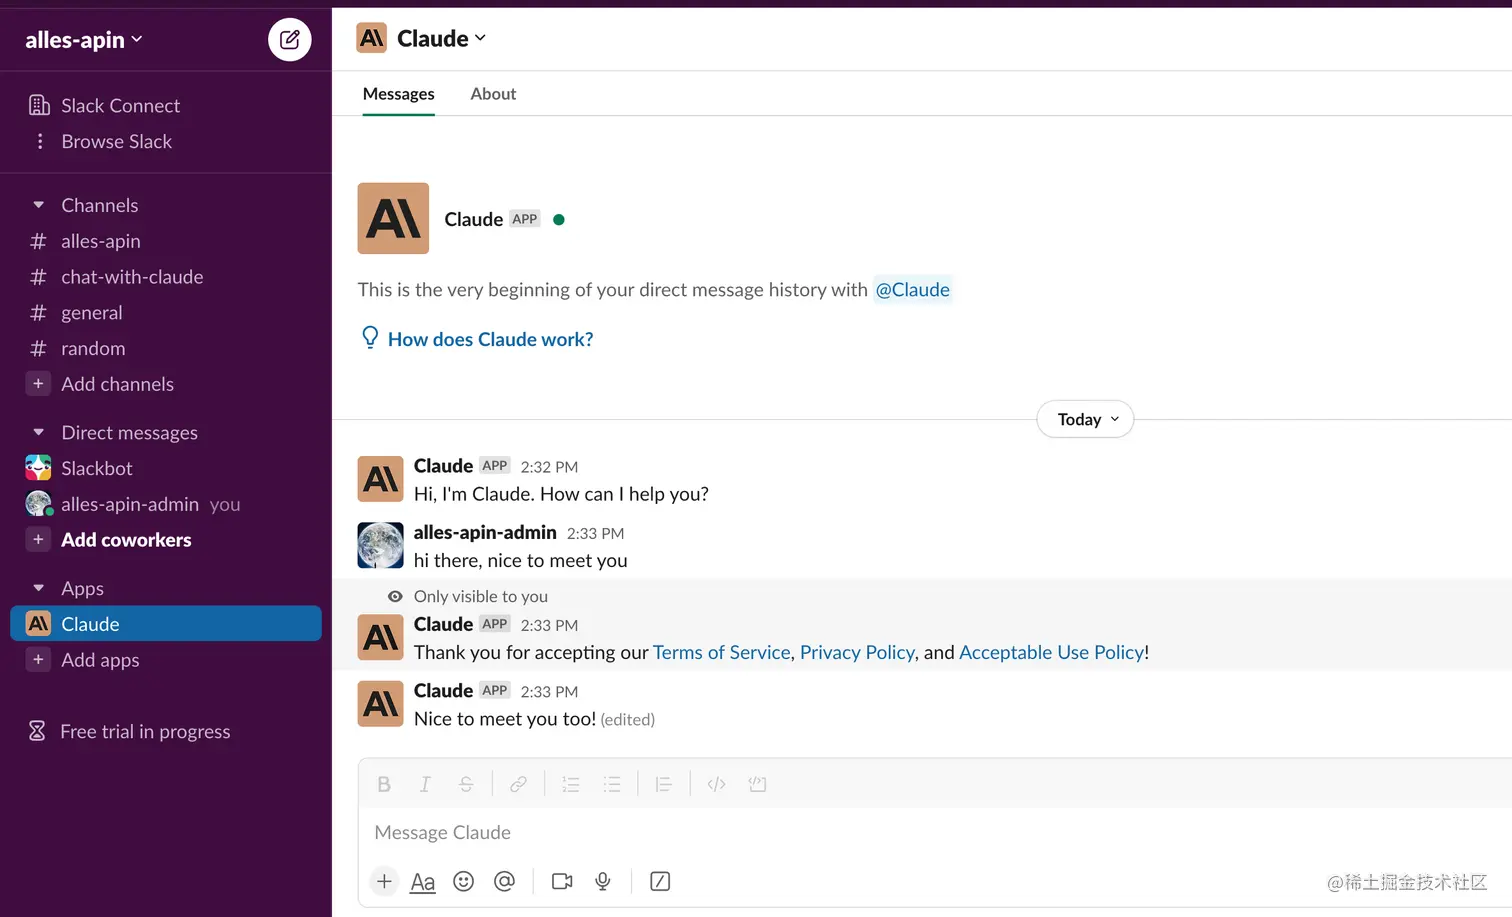Click the @Claude mention link

pos(913,290)
